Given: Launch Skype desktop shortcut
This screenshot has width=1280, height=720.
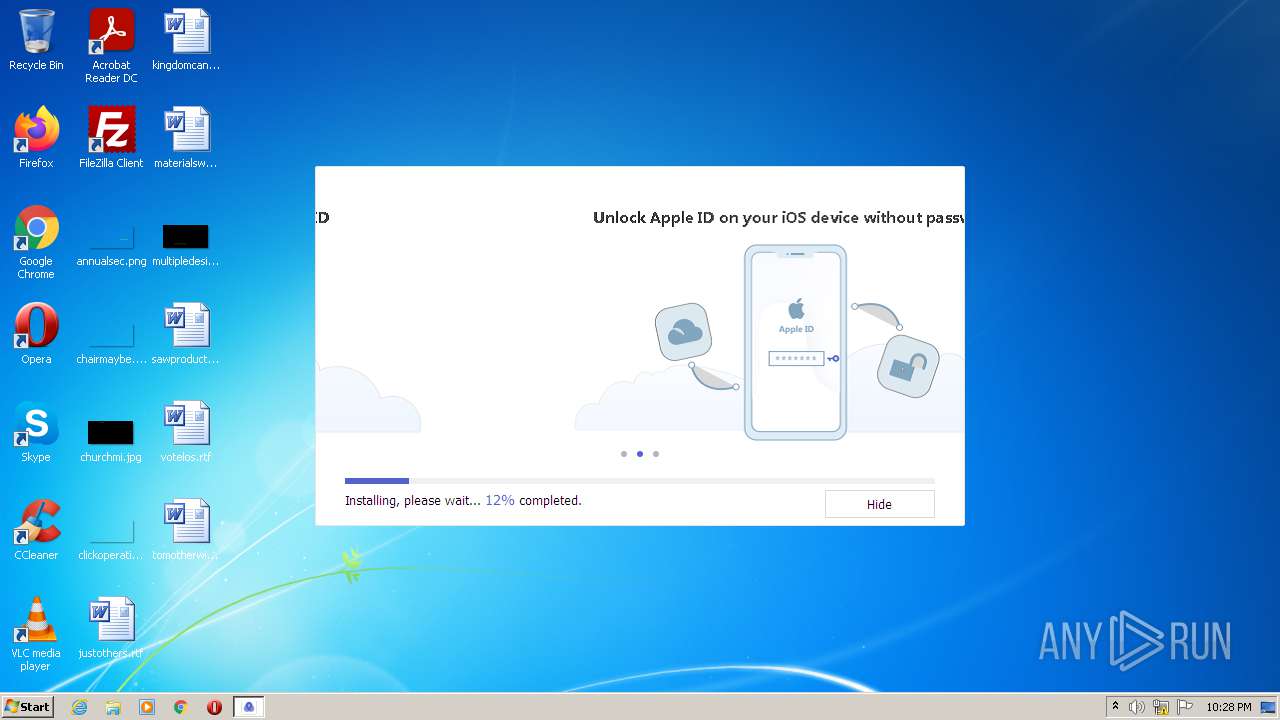Looking at the screenshot, I should pyautogui.click(x=36, y=432).
